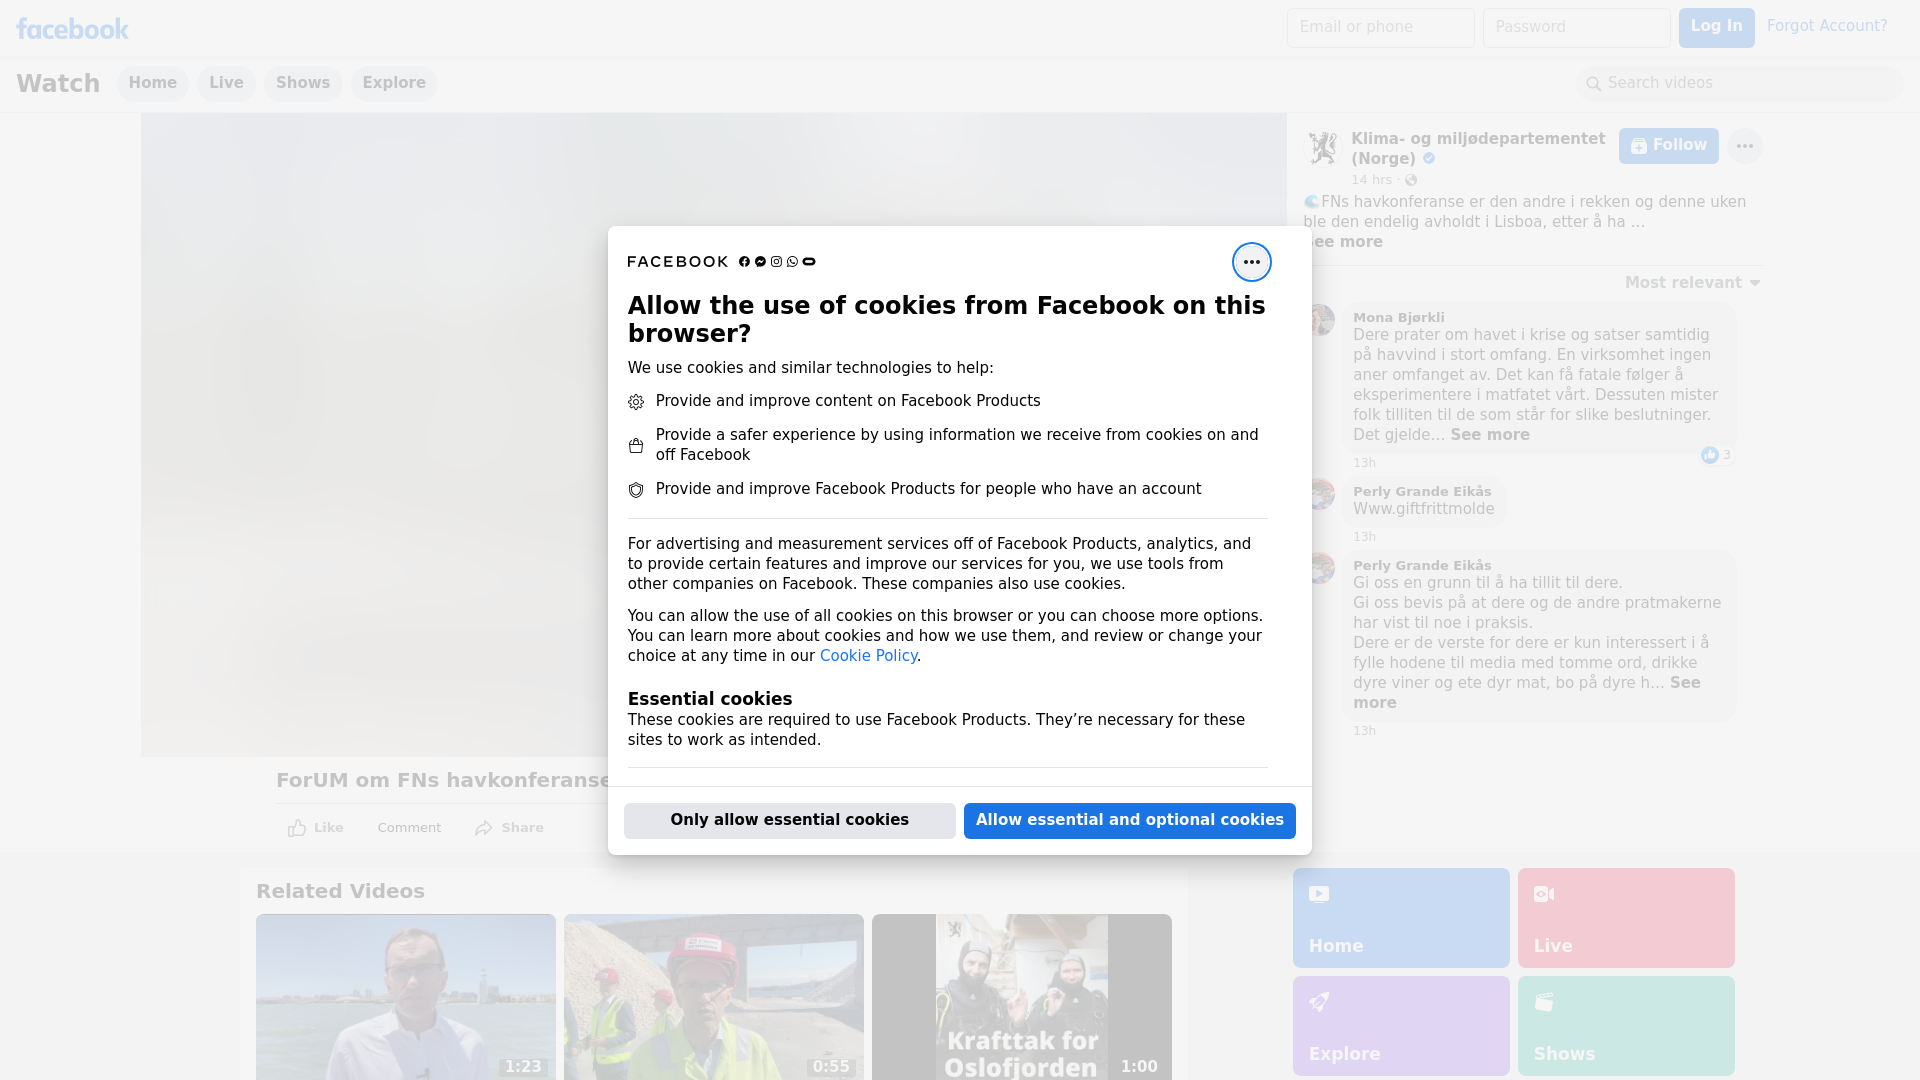Click the facebook logo in the header
Viewport: 1920px width, 1080px height.
[72, 29]
